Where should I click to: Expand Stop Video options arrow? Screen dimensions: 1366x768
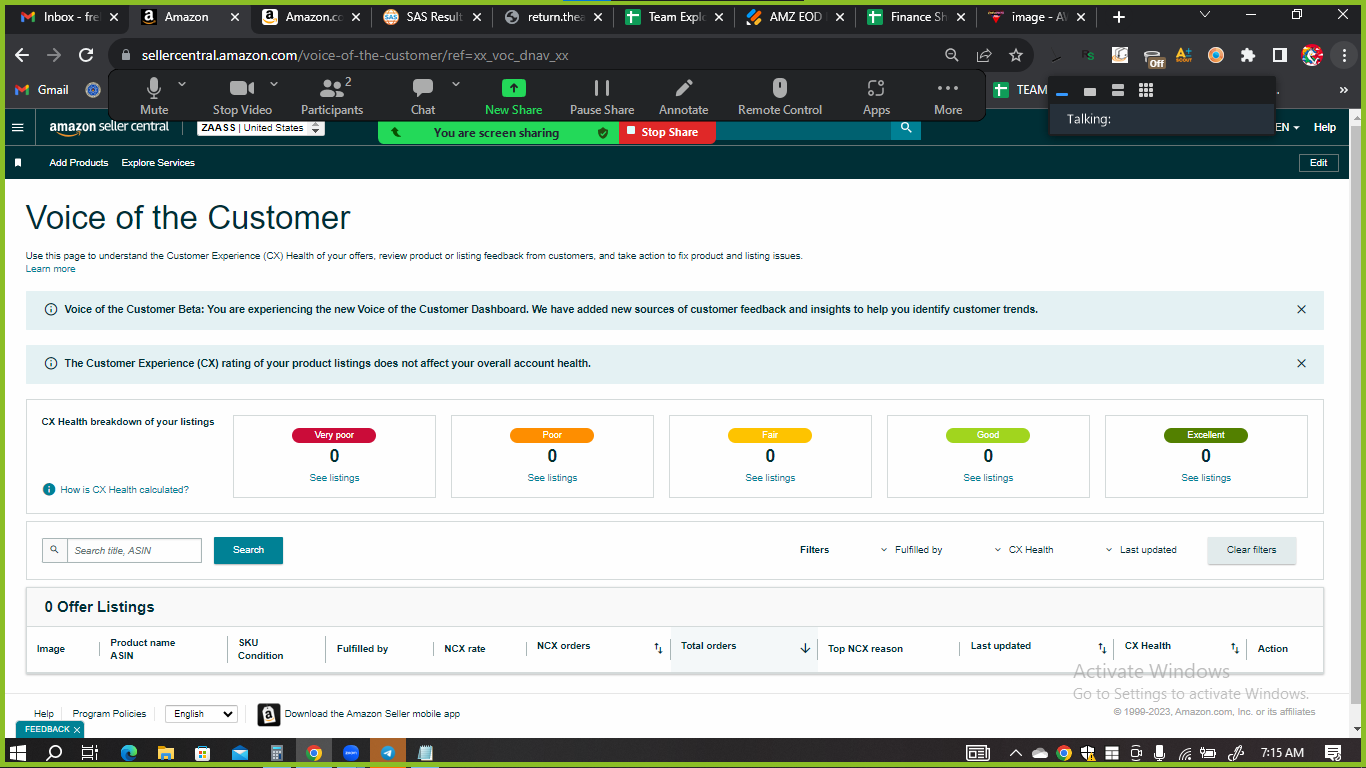(x=274, y=84)
